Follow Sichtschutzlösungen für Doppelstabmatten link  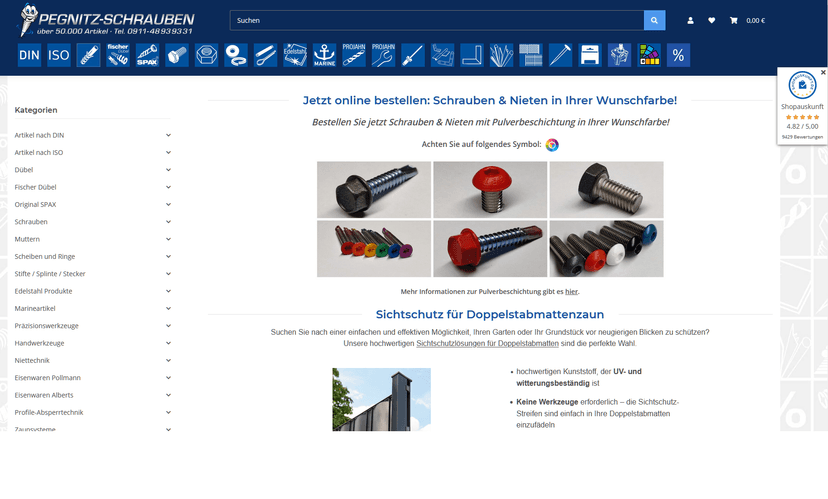487,343
